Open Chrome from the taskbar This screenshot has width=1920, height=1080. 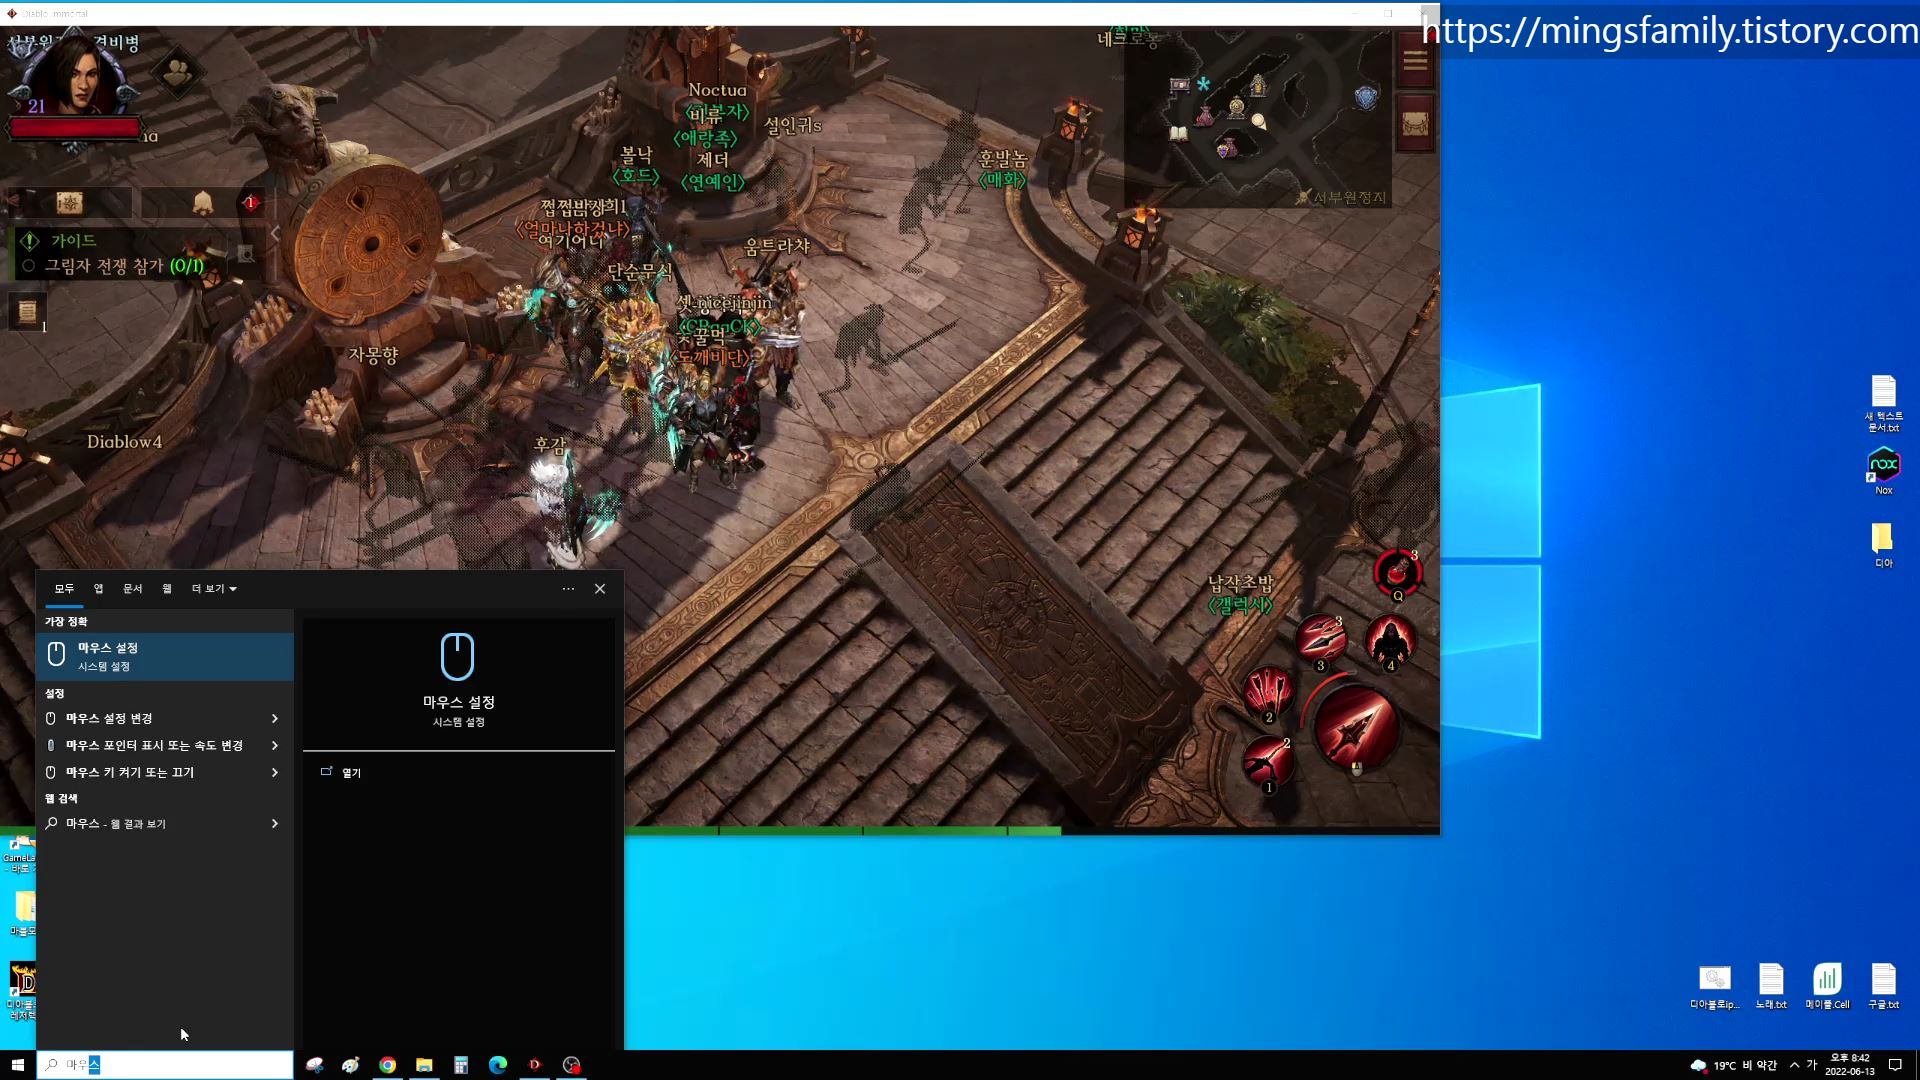click(387, 1065)
